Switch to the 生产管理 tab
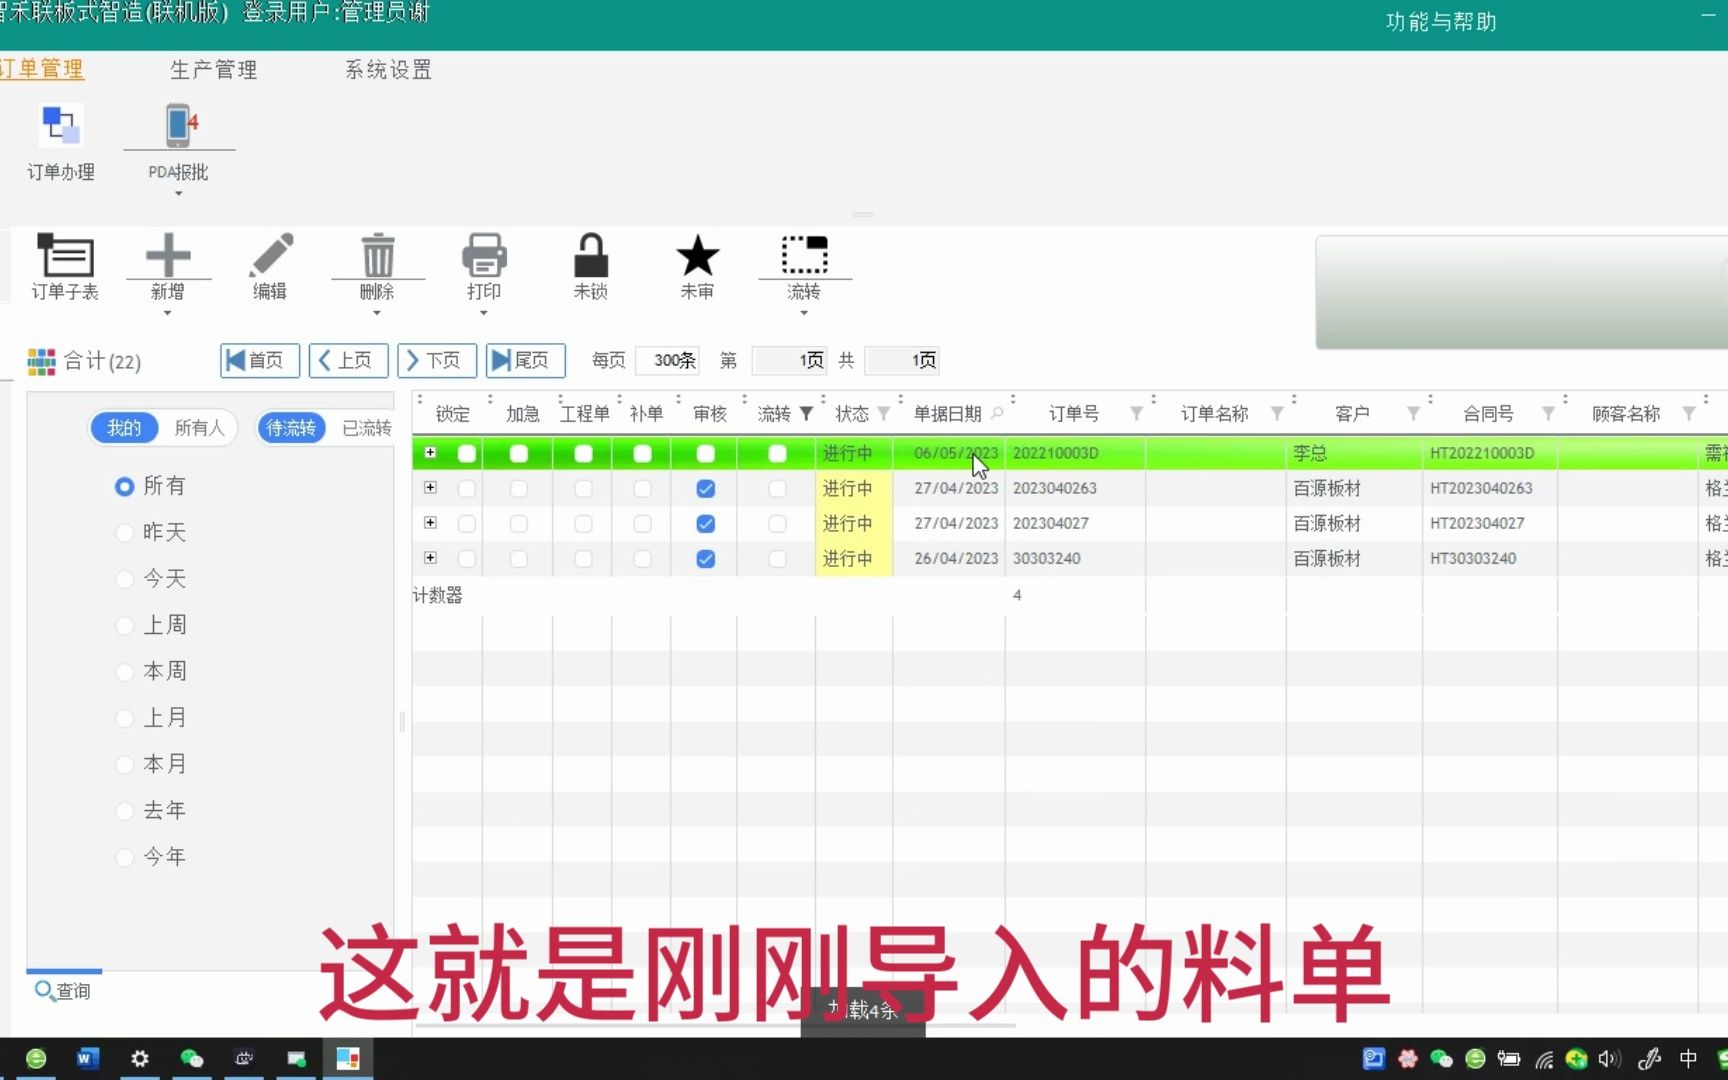 pyautogui.click(x=214, y=69)
